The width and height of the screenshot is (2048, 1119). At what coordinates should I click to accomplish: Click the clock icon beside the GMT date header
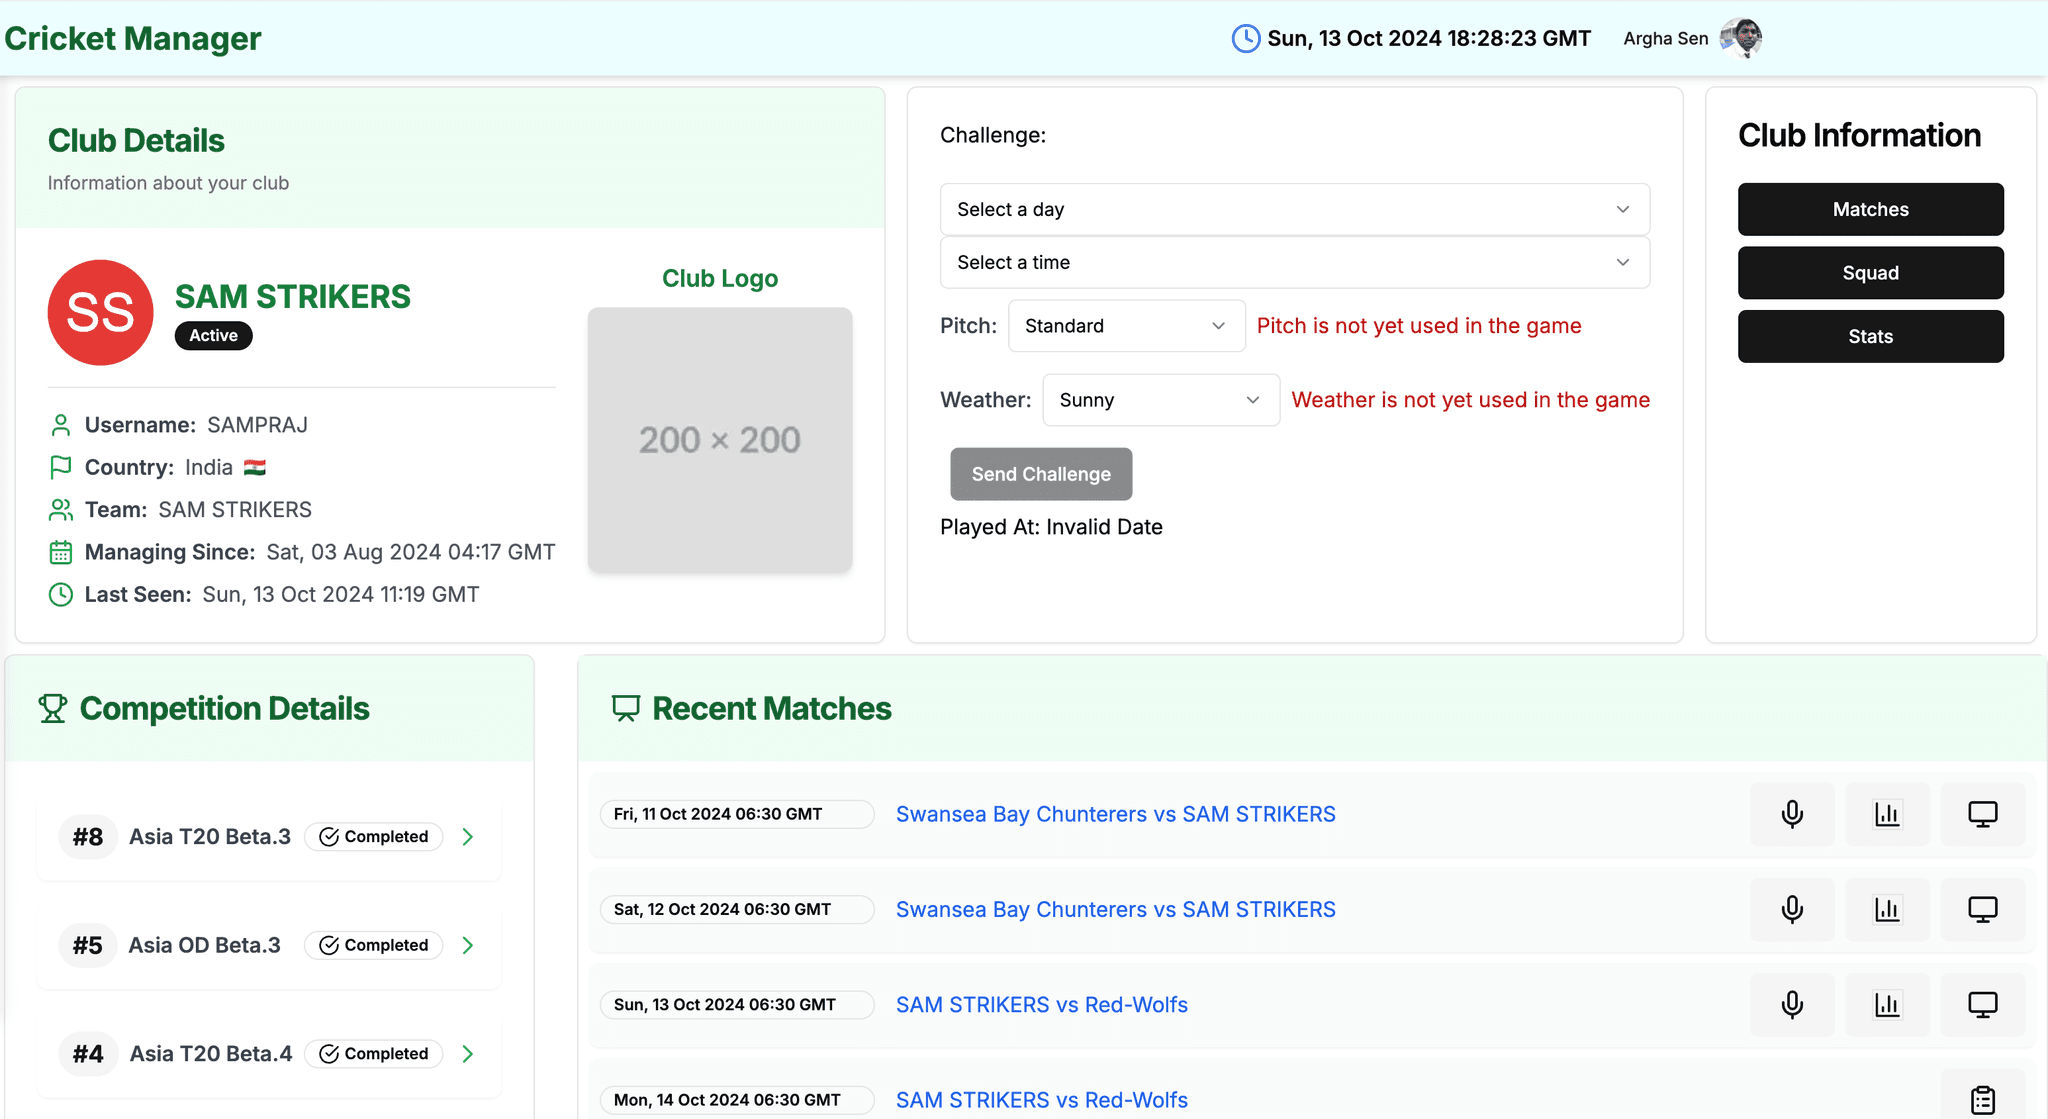tap(1245, 38)
